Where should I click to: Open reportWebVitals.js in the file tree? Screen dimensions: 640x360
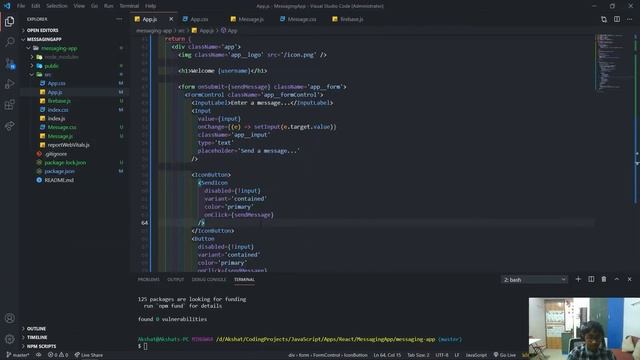pos(68,145)
